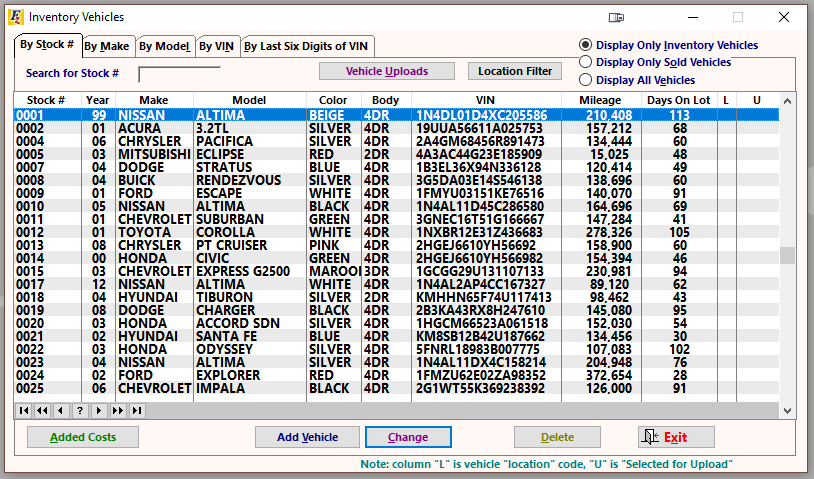The width and height of the screenshot is (814, 479).
Task: Open the Location Filter
Action: point(515,71)
